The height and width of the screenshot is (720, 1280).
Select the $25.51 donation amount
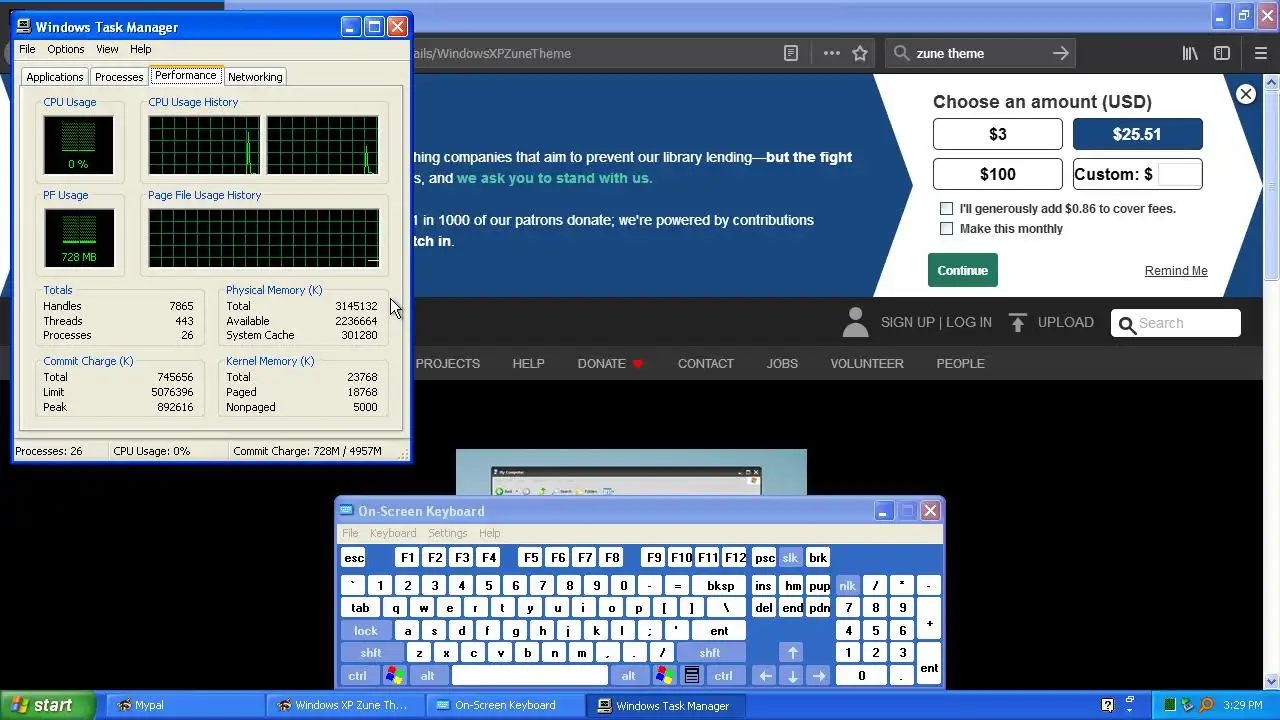point(1138,134)
